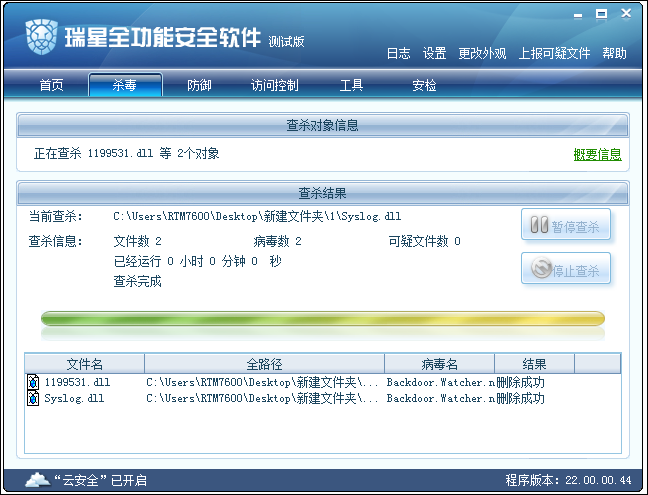
Task: Open the 日志 menu
Action: point(398,53)
